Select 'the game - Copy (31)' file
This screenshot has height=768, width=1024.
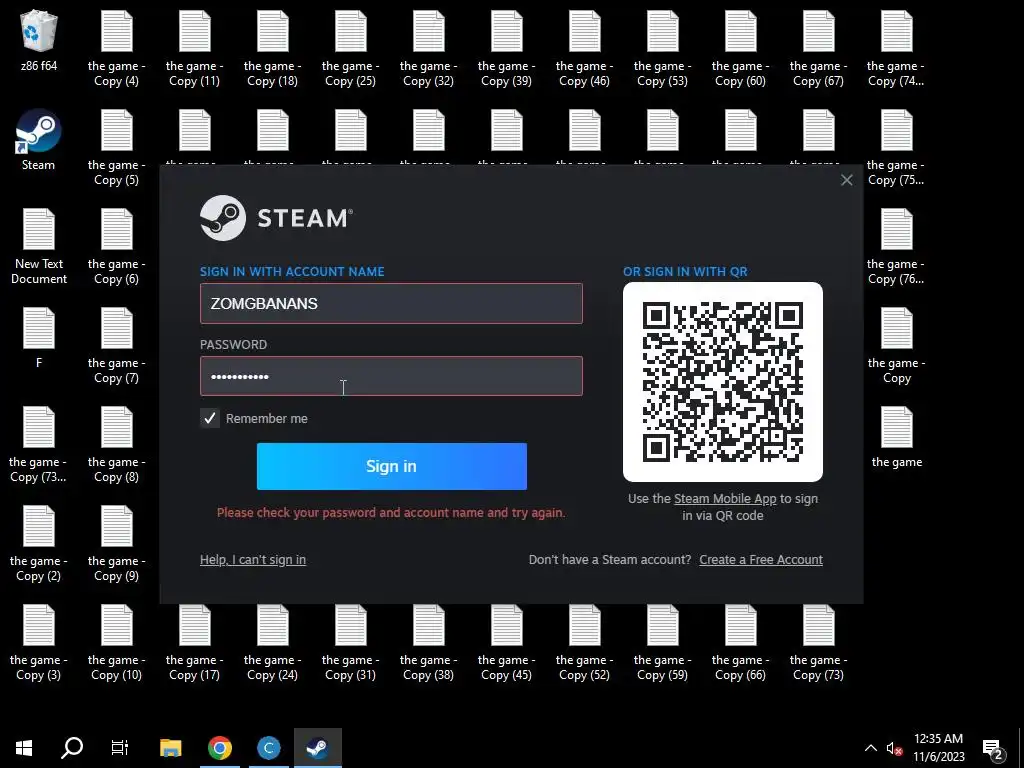coord(350,643)
